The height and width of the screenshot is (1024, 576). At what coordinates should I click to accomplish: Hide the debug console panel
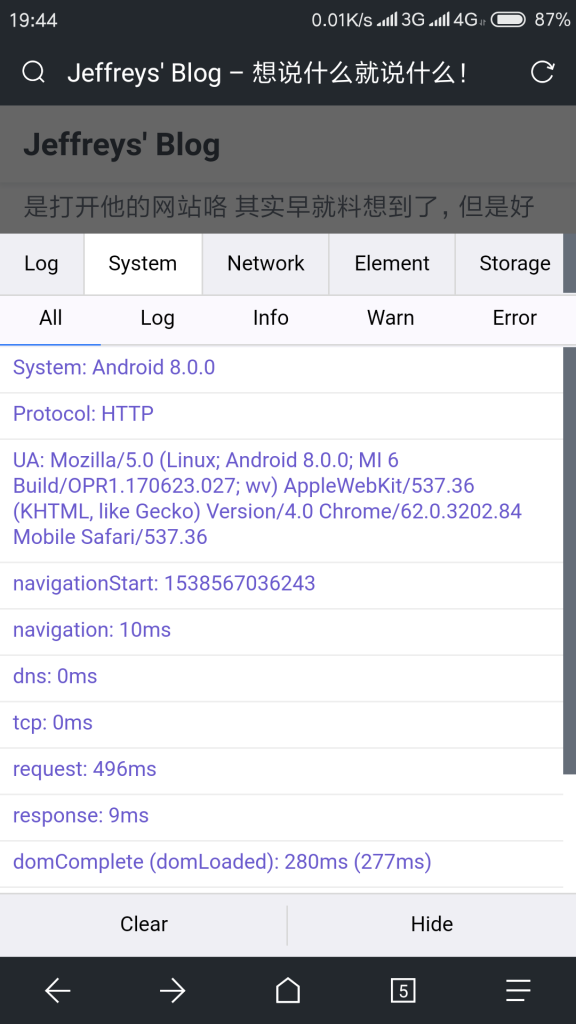431,923
